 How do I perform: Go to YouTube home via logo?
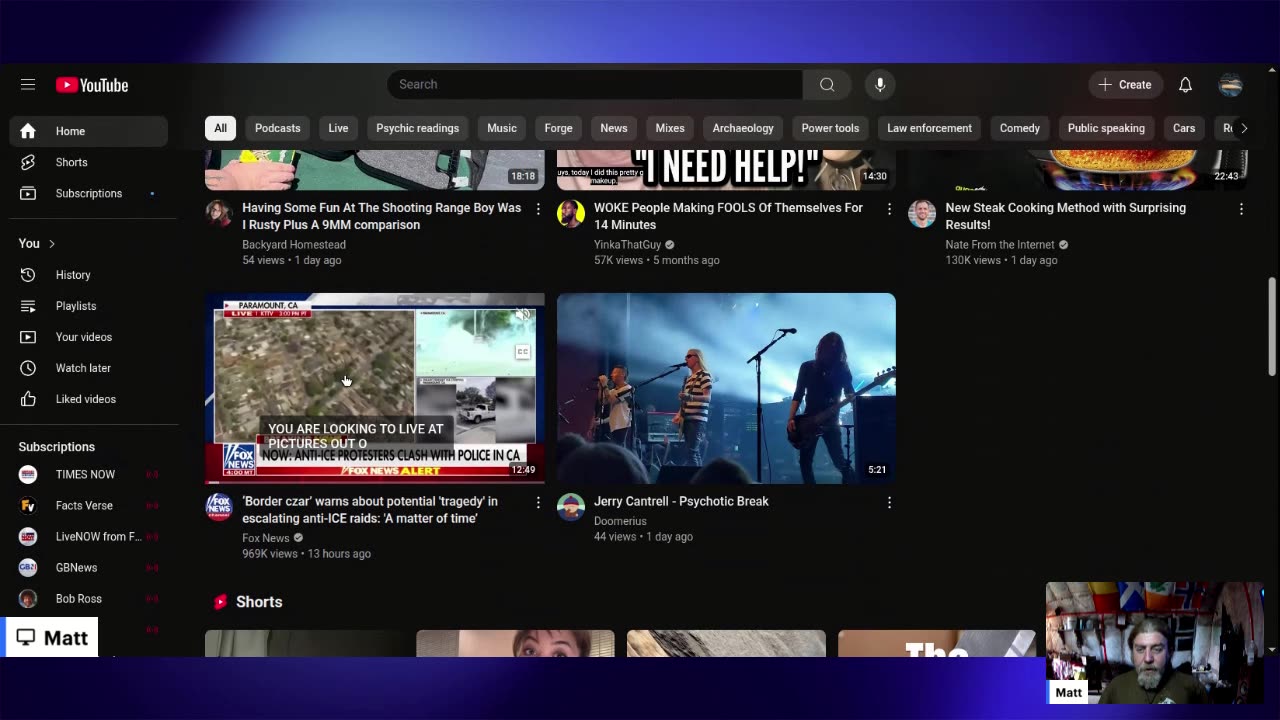click(x=92, y=85)
